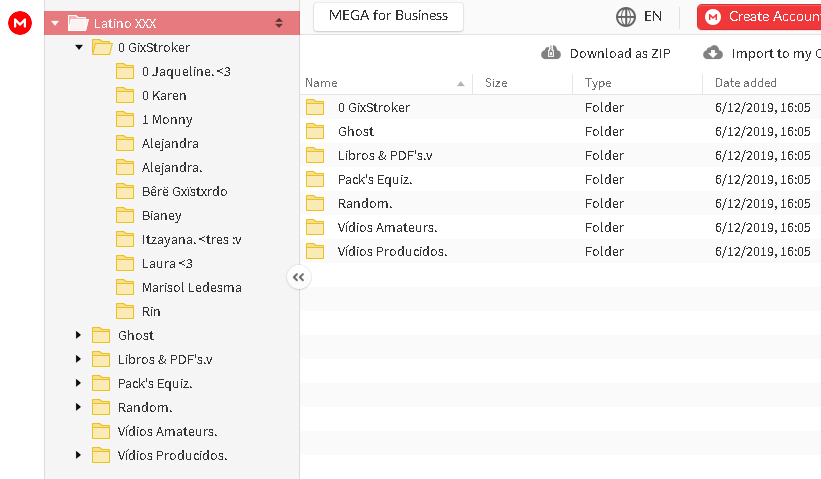Image resolution: width=821 pixels, height=479 pixels.
Task: Select the Vídios Amateurs. name in file list
Action: pyautogui.click(x=387, y=228)
